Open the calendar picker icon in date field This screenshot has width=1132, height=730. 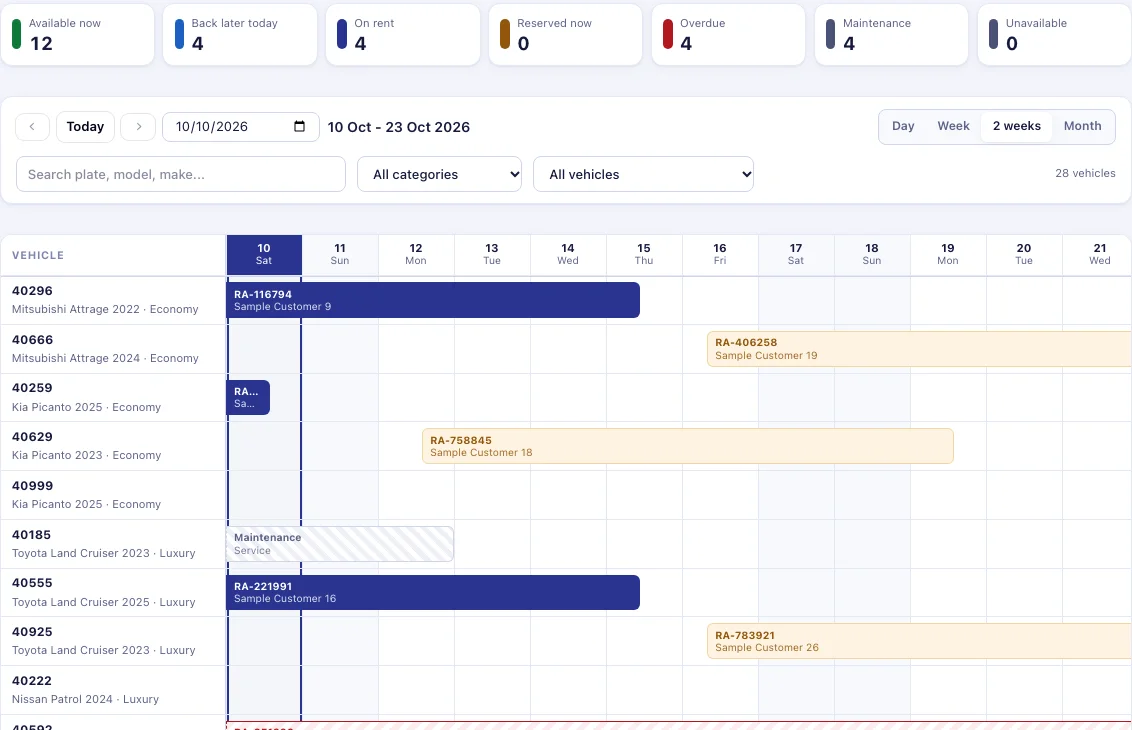tap(300, 126)
